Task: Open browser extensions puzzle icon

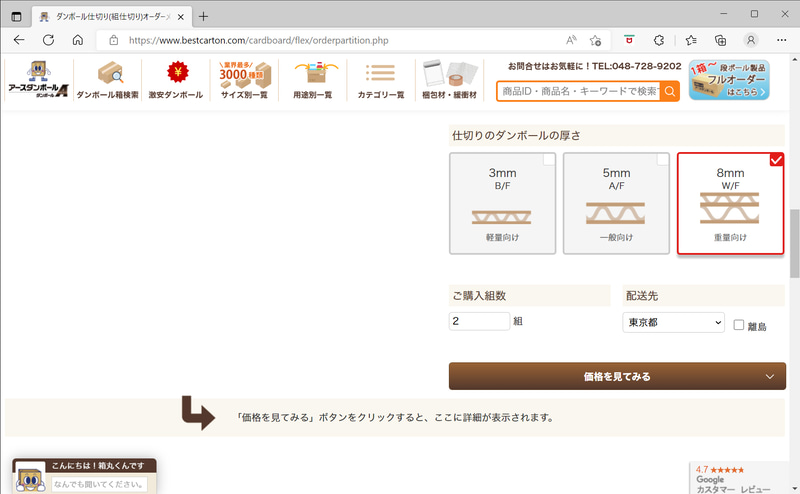Action: [659, 40]
